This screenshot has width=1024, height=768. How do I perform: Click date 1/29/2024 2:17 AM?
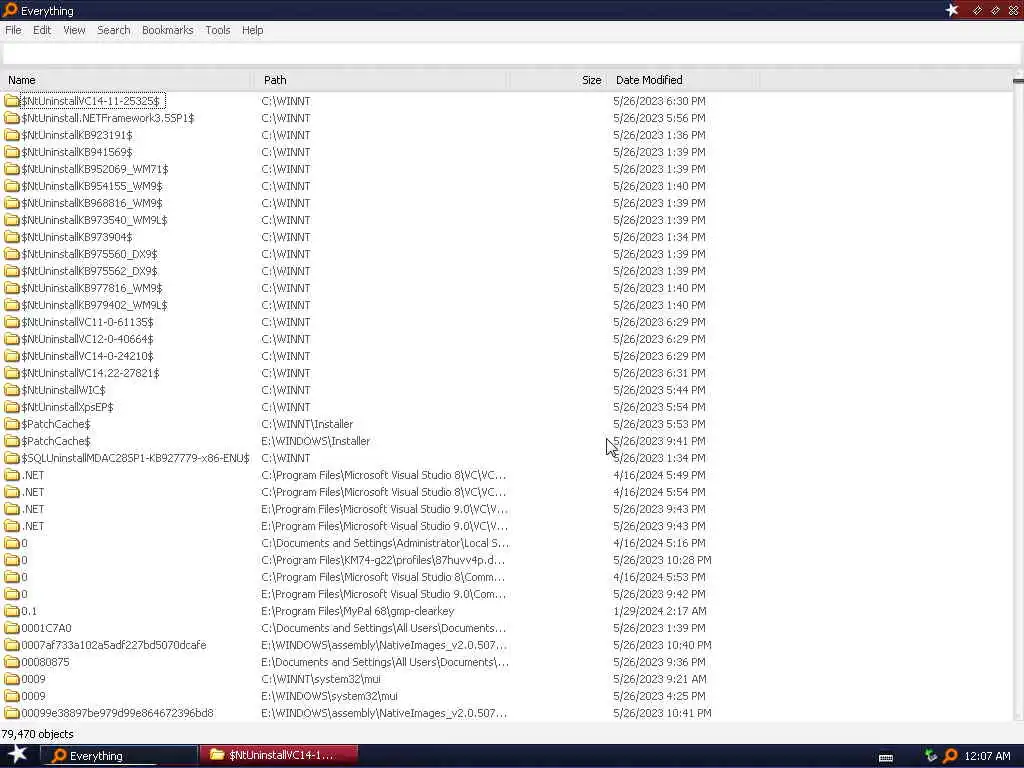click(660, 611)
